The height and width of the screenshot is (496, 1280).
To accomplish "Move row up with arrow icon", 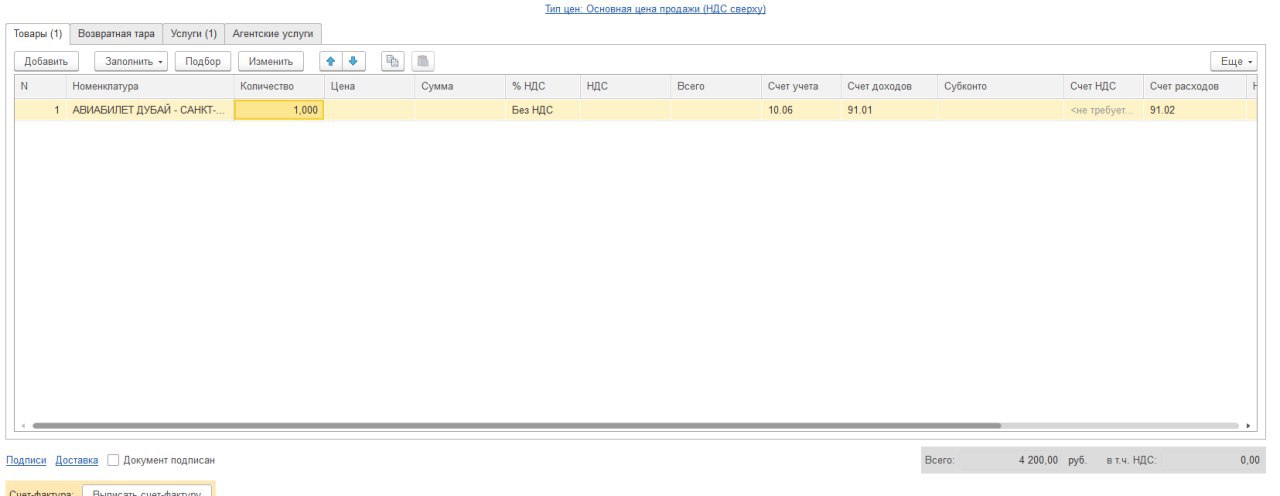I will 331,61.
